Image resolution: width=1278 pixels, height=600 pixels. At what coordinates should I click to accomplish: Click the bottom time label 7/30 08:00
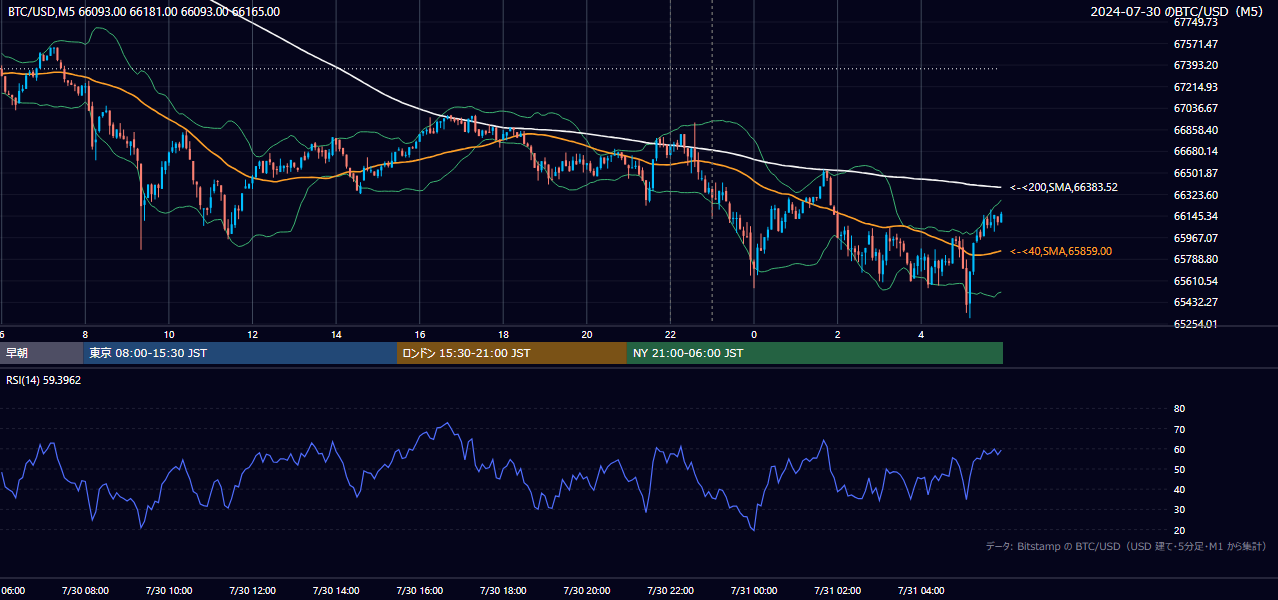click(x=84, y=590)
